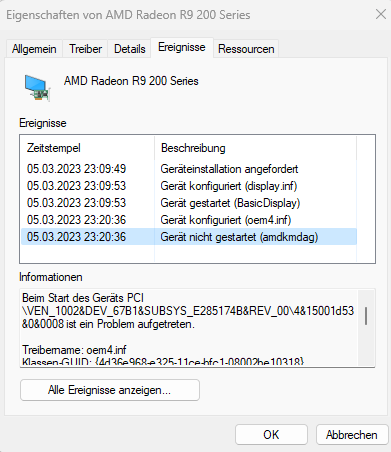This screenshot has width=391, height=452.
Task: Switch to the Allgemein tab
Action: pyautogui.click(x=34, y=49)
